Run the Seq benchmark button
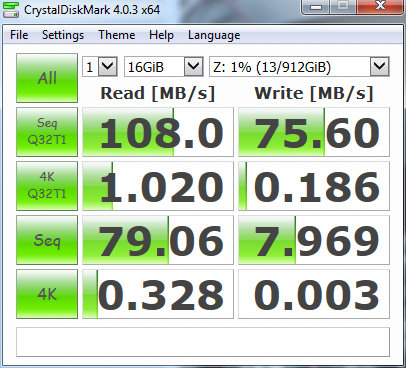This screenshot has width=406, height=368. (x=47, y=240)
